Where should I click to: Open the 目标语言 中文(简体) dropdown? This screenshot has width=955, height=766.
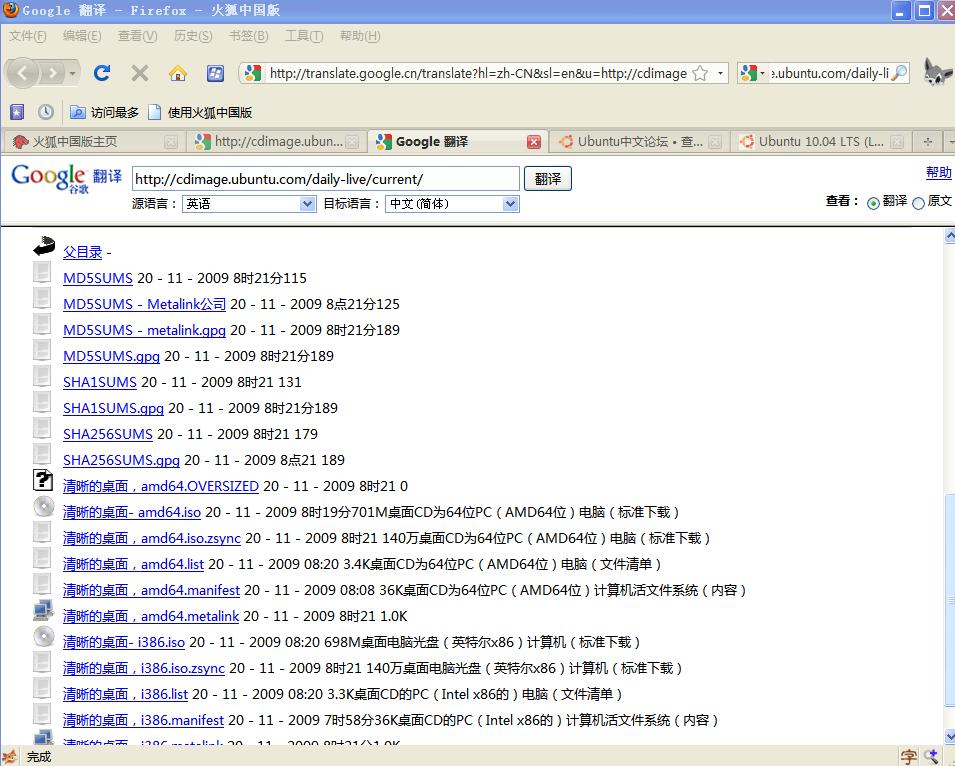(452, 204)
